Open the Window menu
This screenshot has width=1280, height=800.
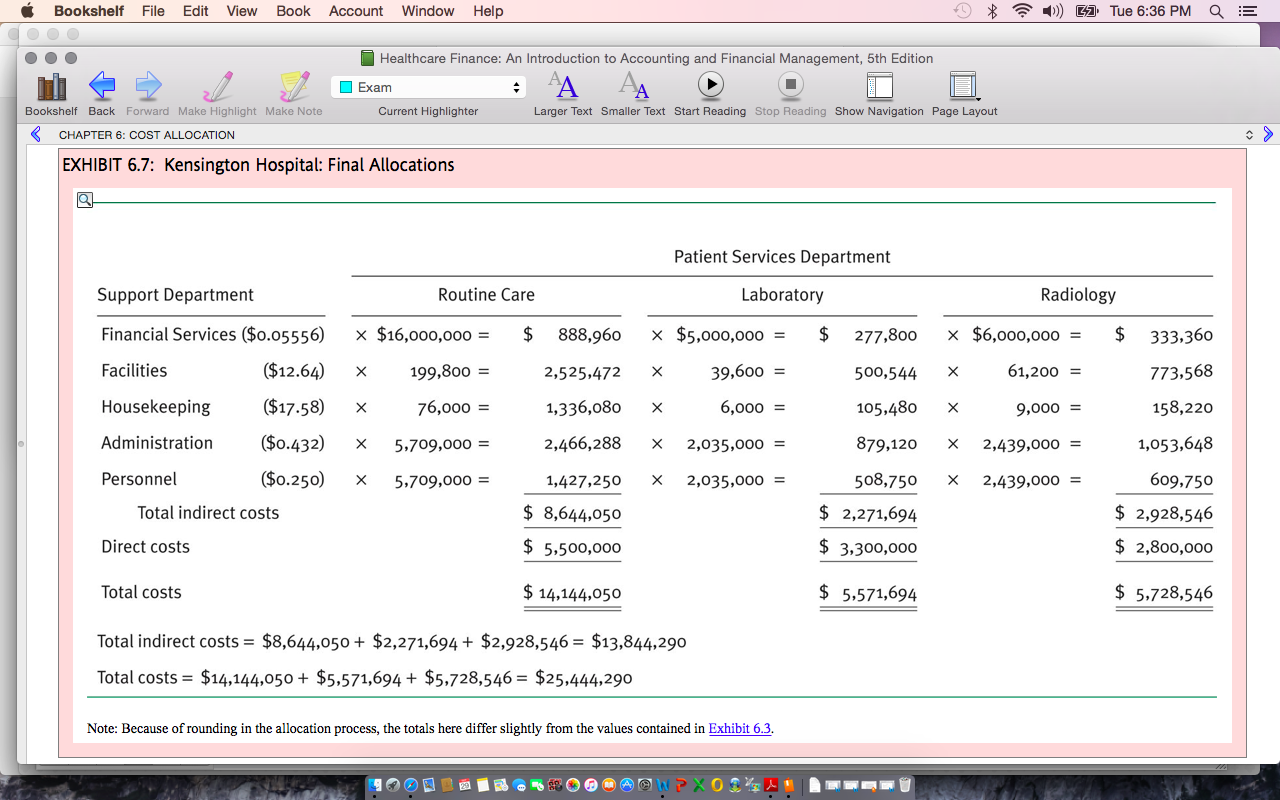428,11
